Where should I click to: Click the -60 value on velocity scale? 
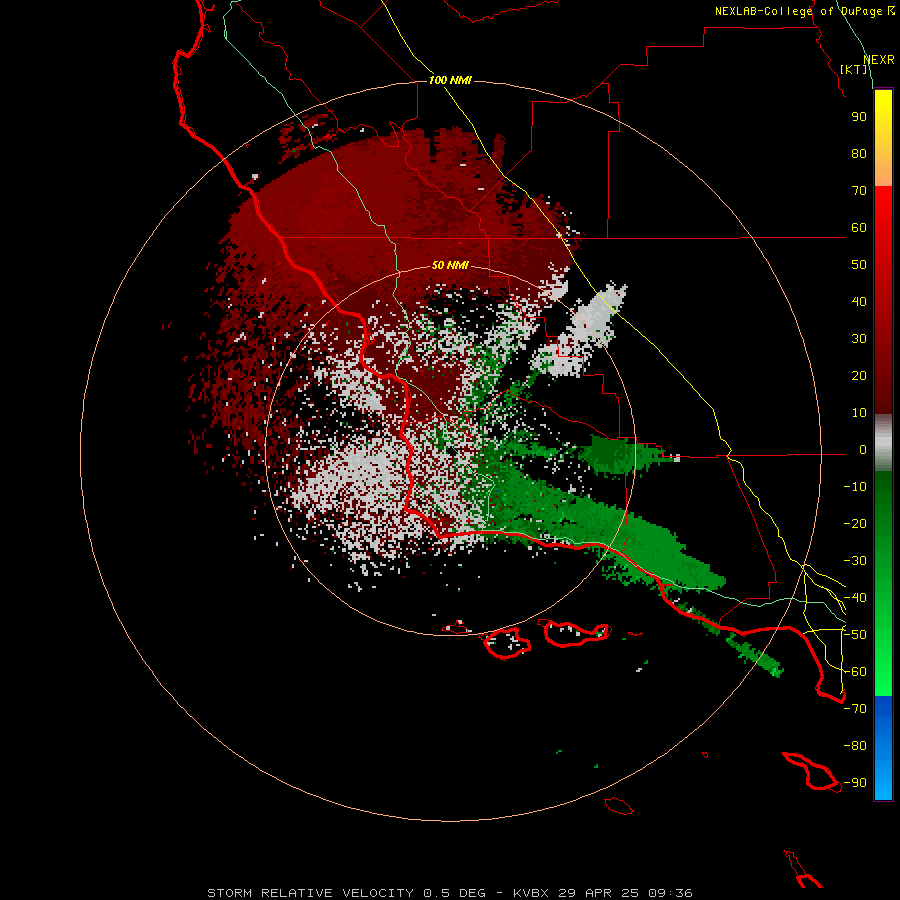[x=855, y=672]
